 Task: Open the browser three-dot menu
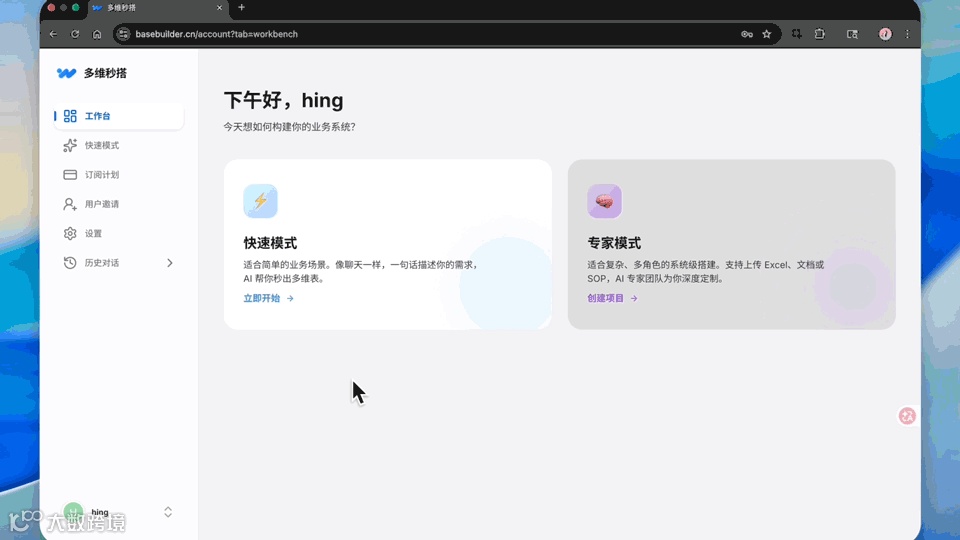coord(907,34)
